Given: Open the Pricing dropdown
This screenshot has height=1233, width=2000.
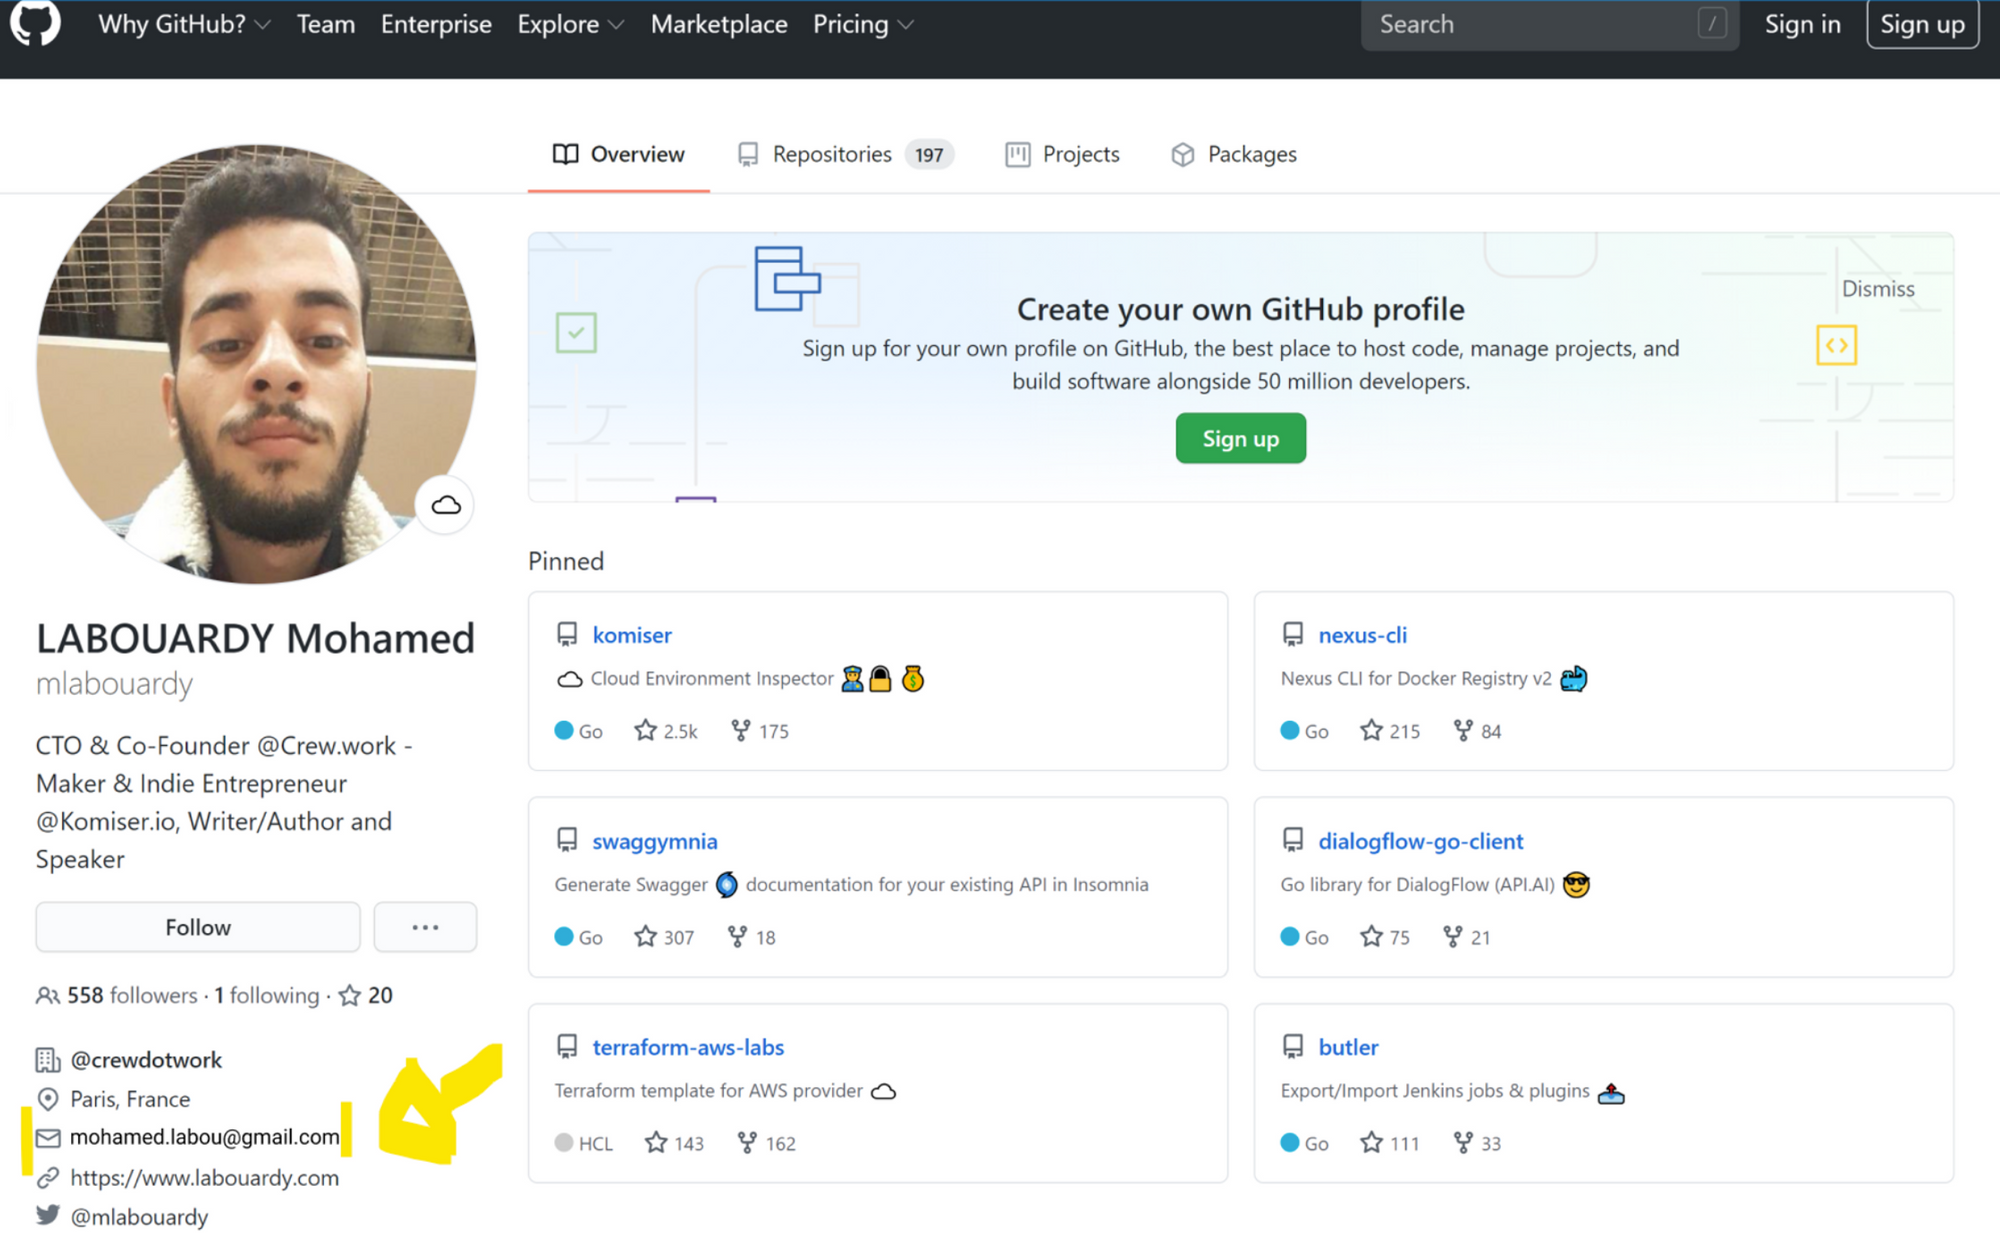Looking at the screenshot, I should pos(862,24).
